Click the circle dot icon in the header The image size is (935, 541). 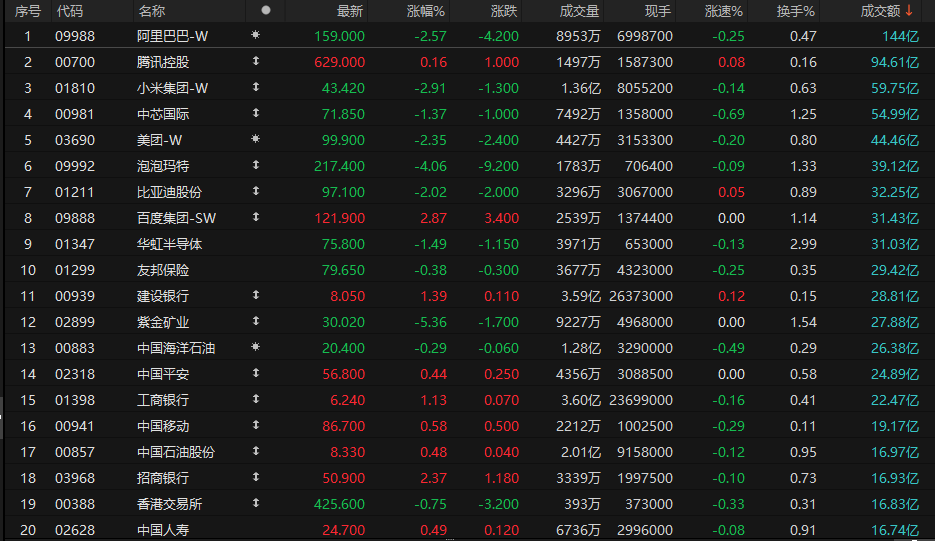[x=266, y=10]
